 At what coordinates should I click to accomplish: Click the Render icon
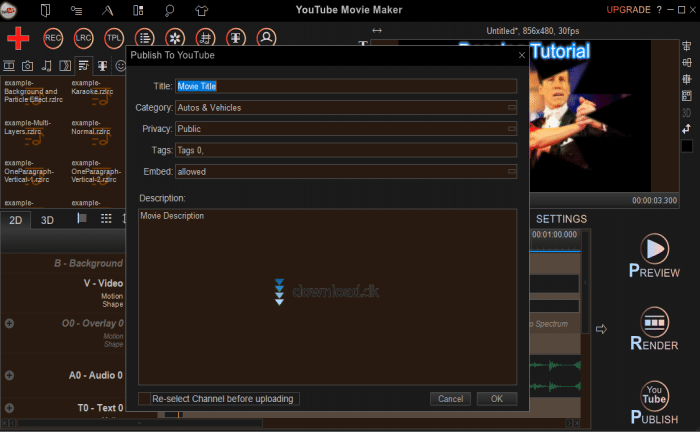click(655, 322)
